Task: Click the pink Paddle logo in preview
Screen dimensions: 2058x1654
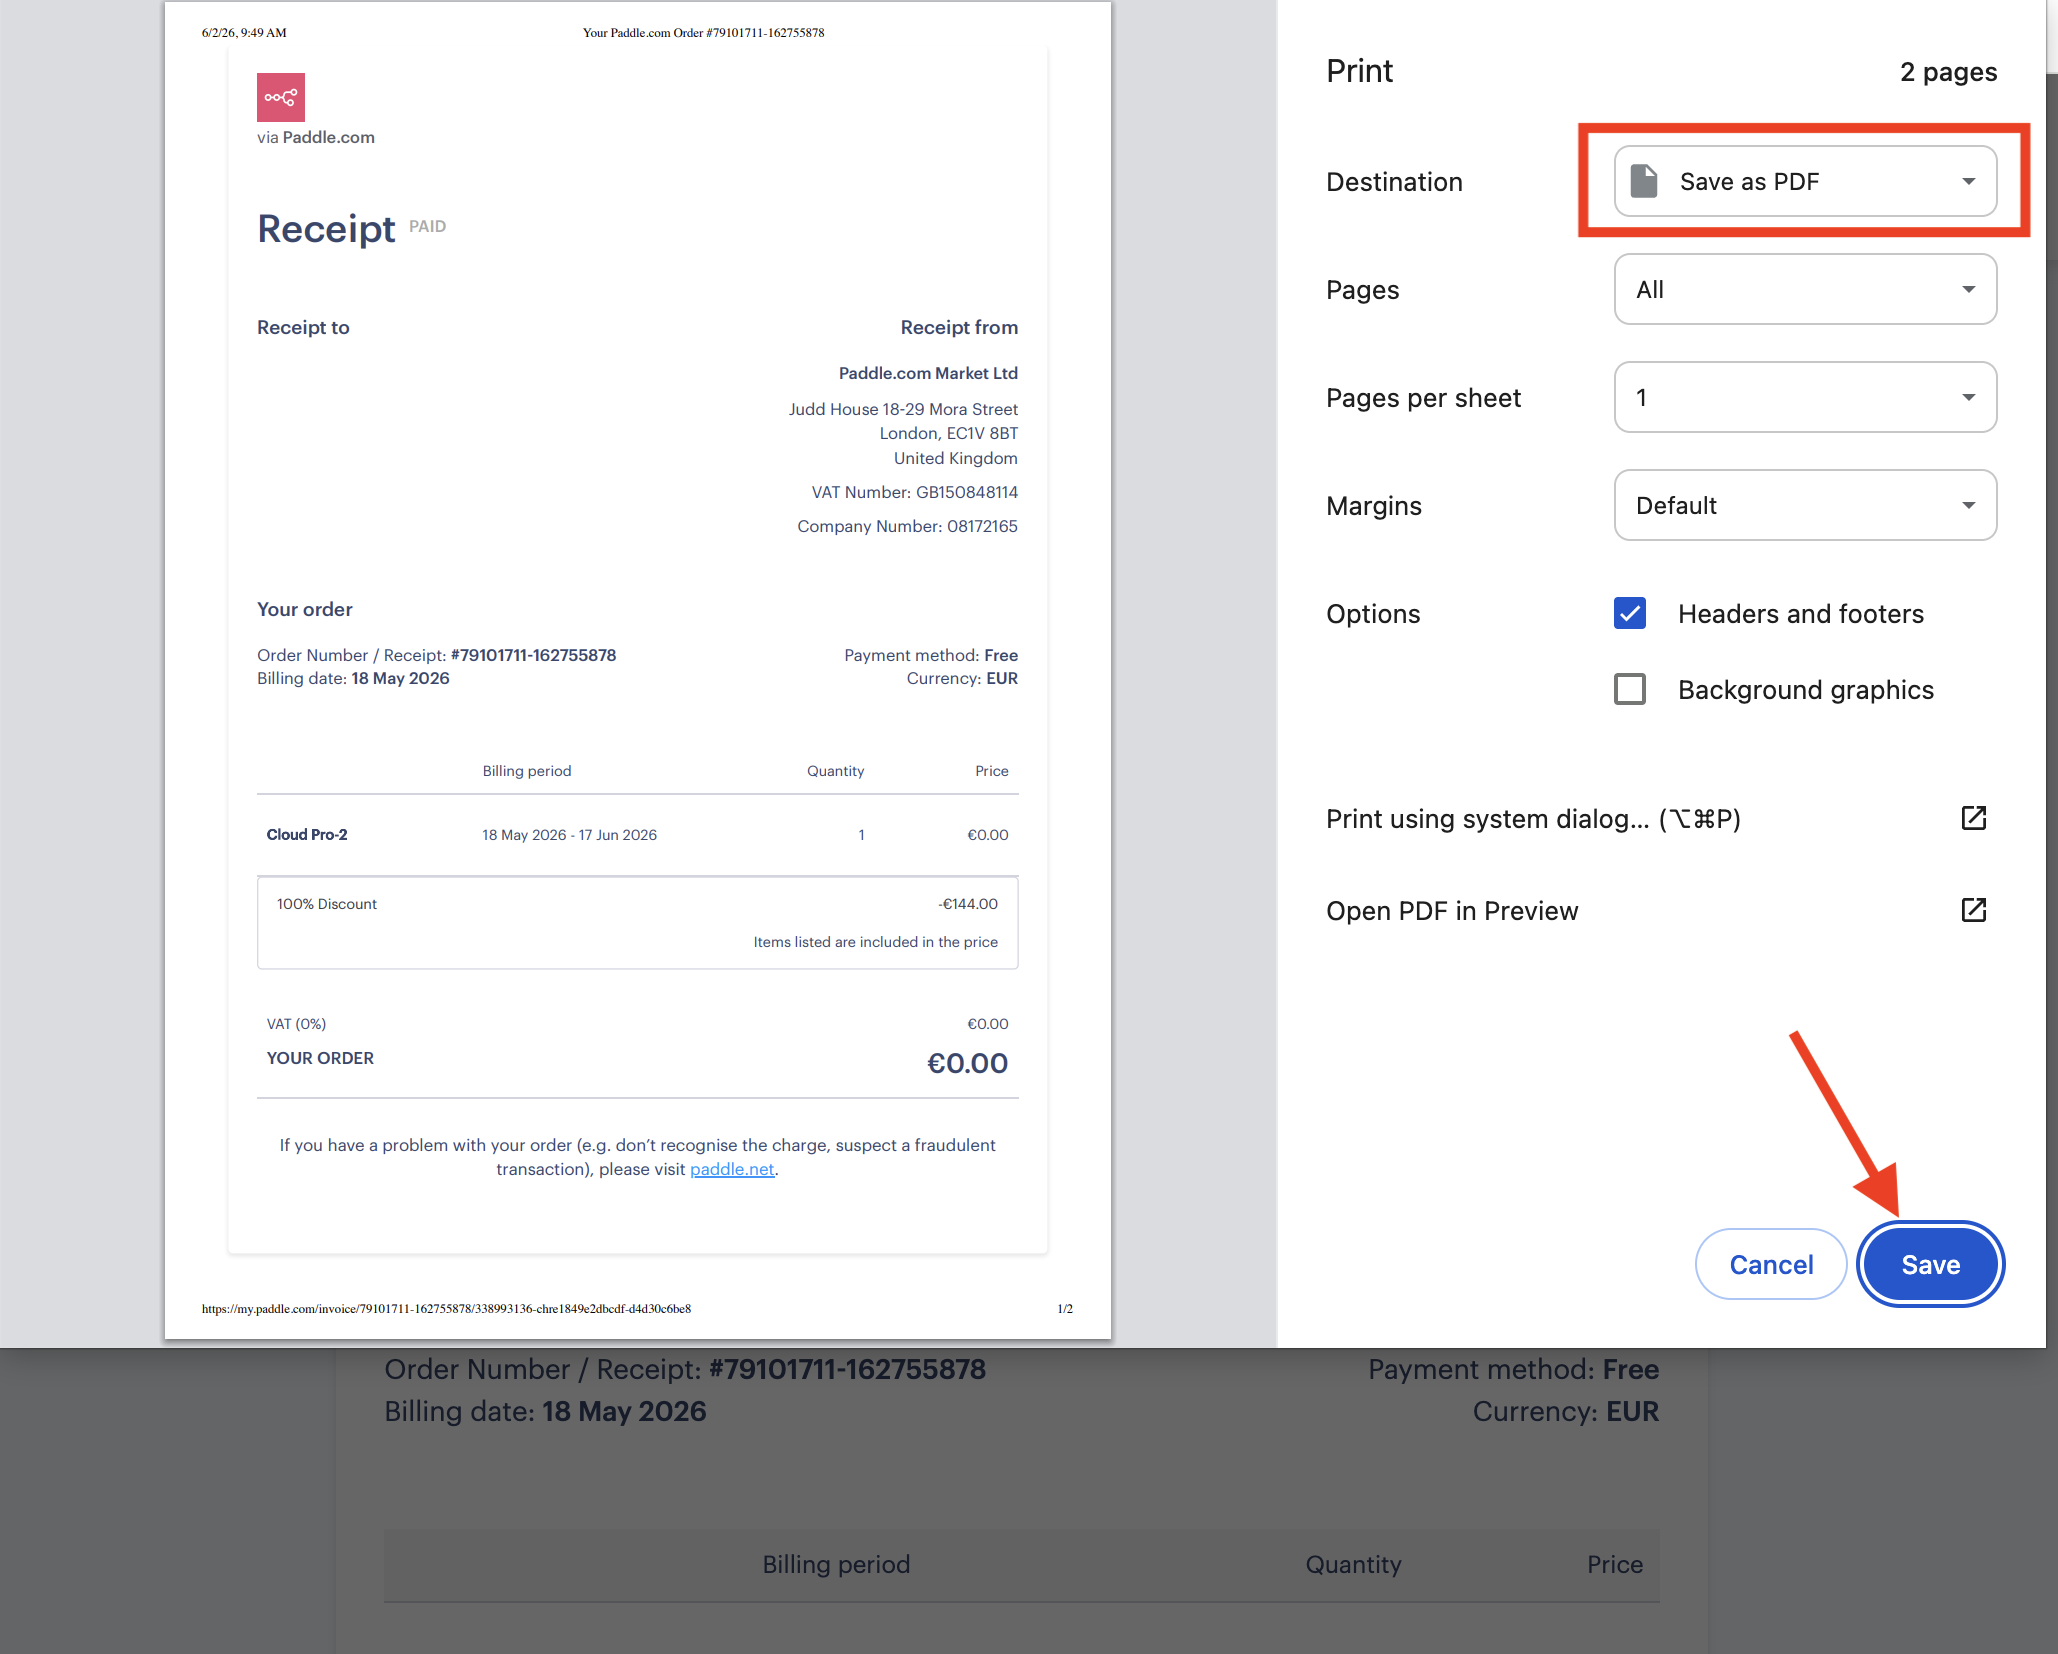Action: (x=281, y=97)
